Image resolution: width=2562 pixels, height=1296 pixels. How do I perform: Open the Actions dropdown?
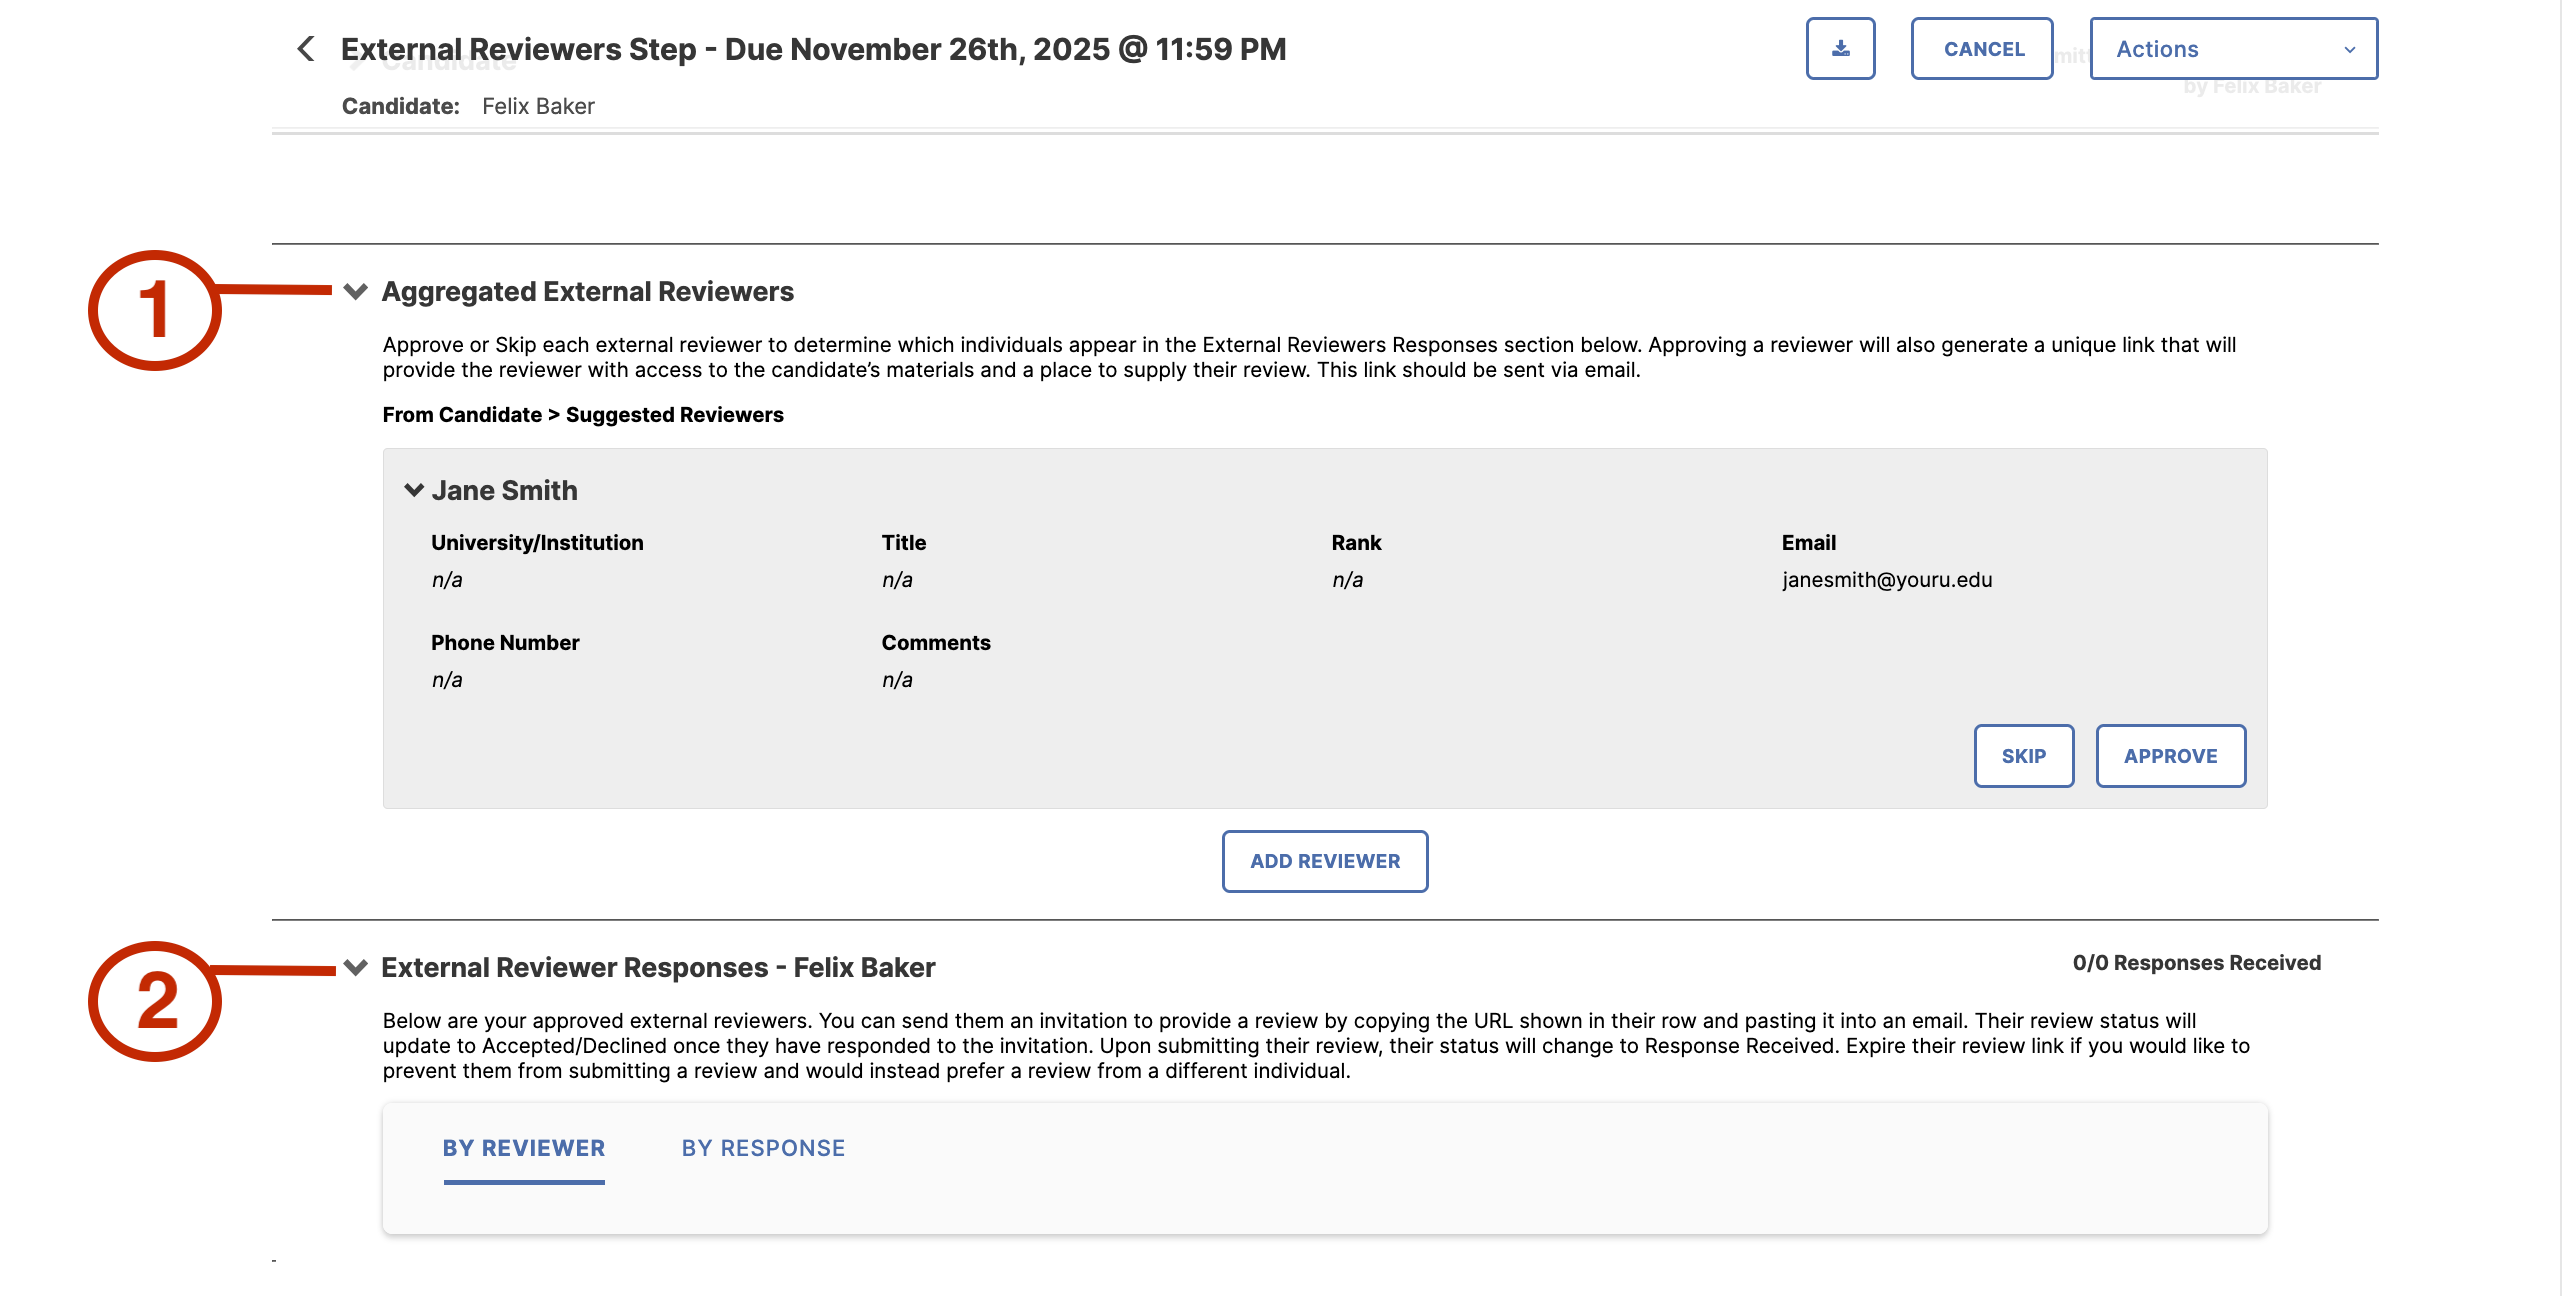pyautogui.click(x=2233, y=48)
